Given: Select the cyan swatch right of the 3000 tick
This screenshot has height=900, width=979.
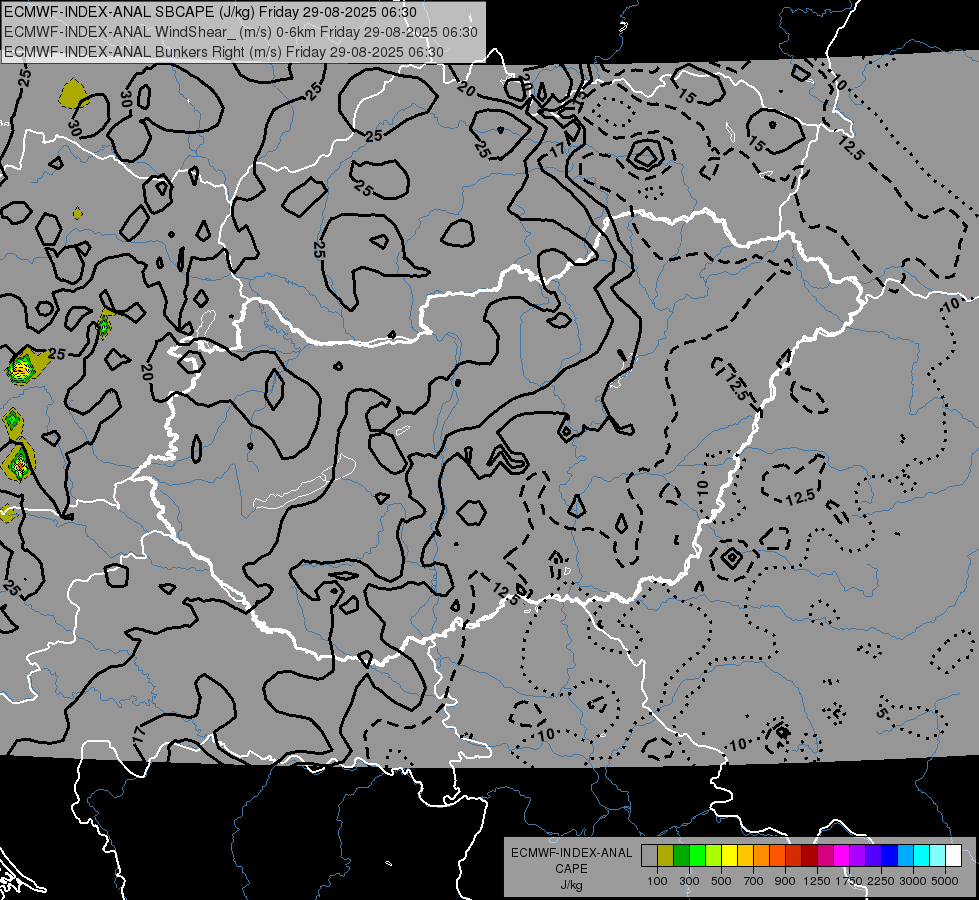Looking at the screenshot, I should [x=922, y=855].
